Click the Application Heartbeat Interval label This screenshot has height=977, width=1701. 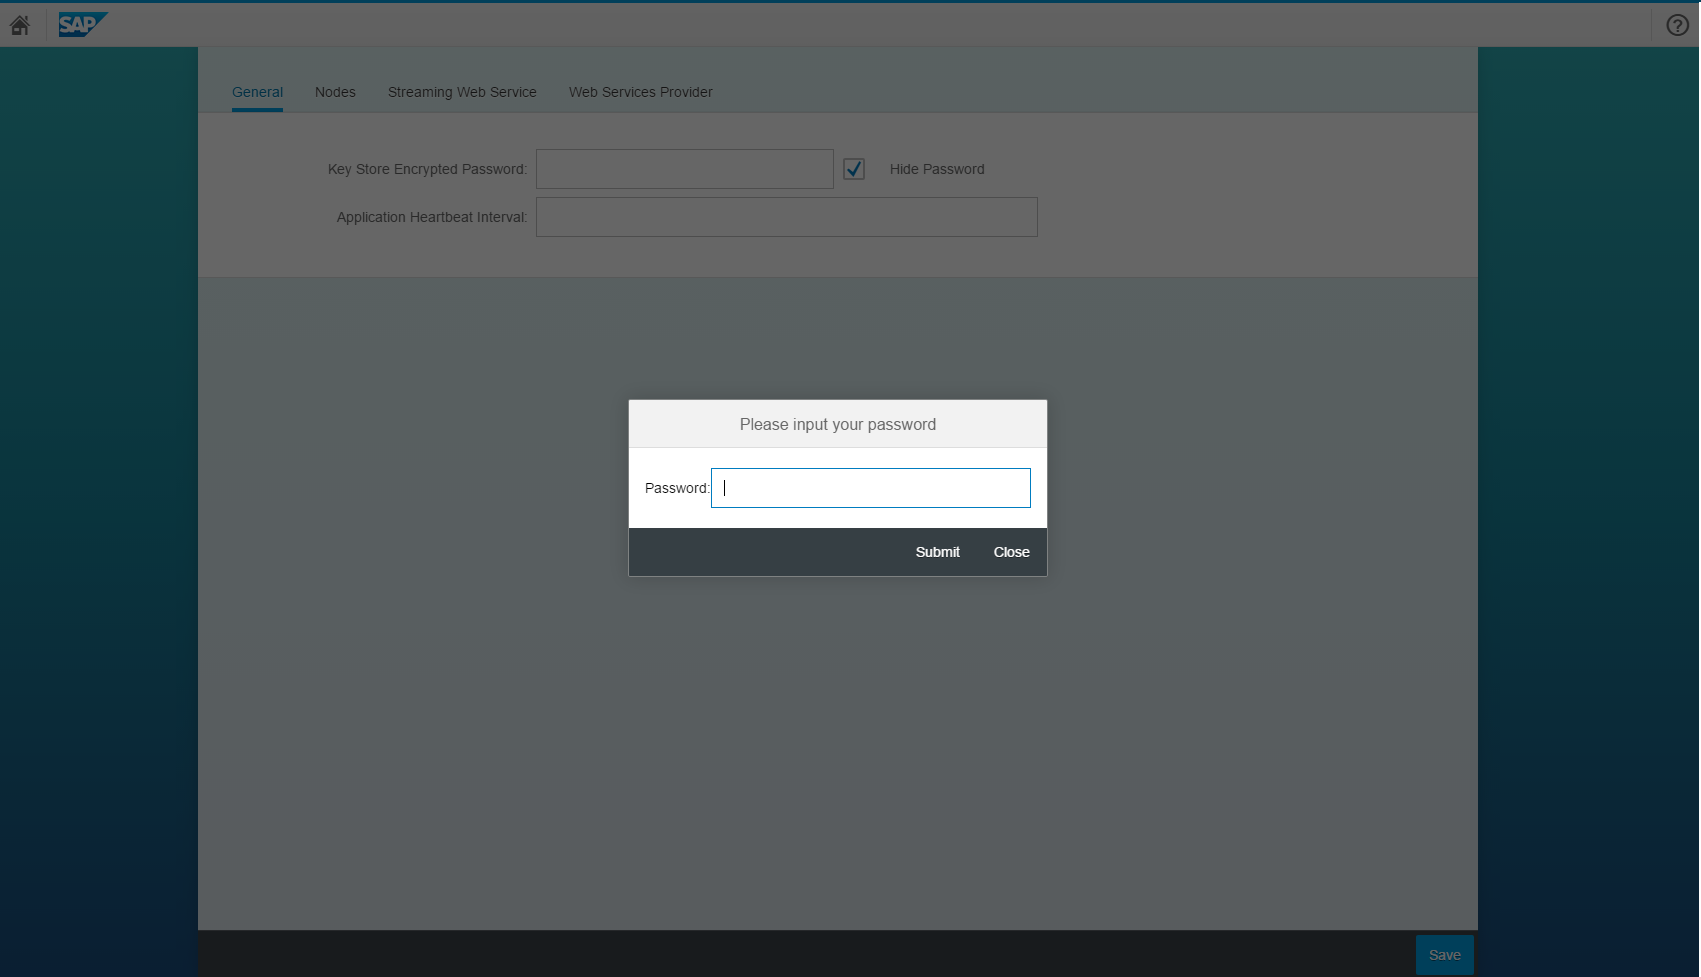(431, 217)
